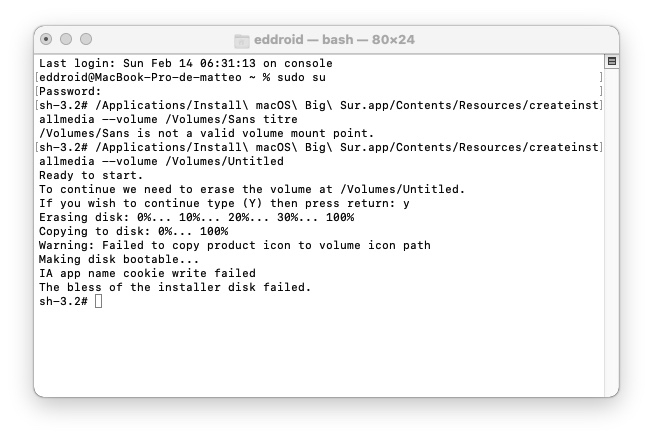Click the 'Copying to disk: 0%... 100%' line
Image resolution: width=653 pixels, height=439 pixels.
click(133, 231)
